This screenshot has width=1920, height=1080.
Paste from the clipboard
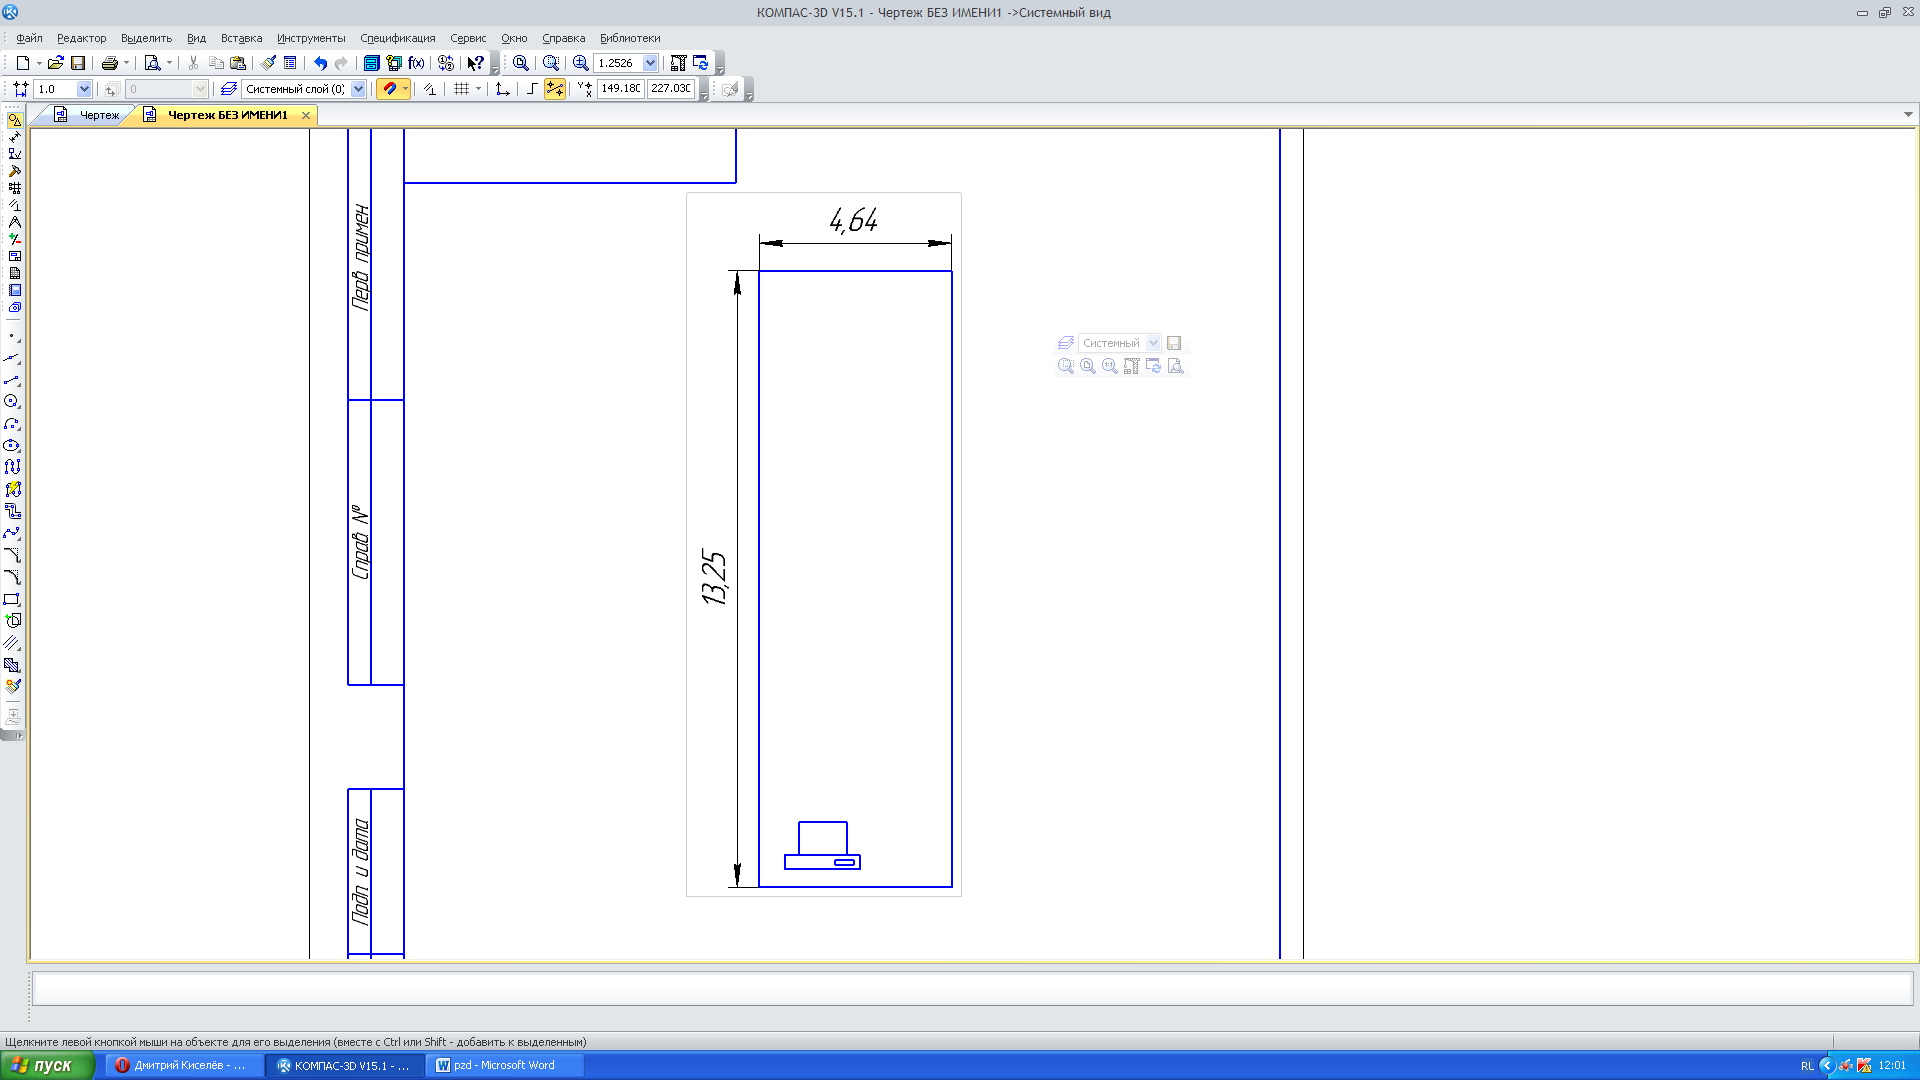pyautogui.click(x=238, y=63)
